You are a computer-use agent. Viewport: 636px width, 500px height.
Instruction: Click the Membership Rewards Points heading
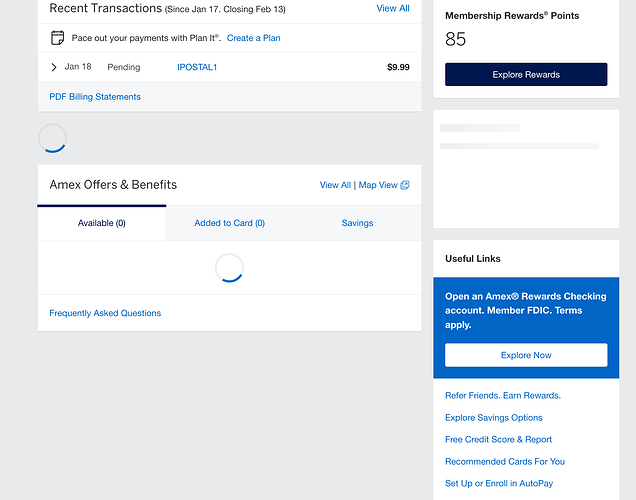coord(512,15)
